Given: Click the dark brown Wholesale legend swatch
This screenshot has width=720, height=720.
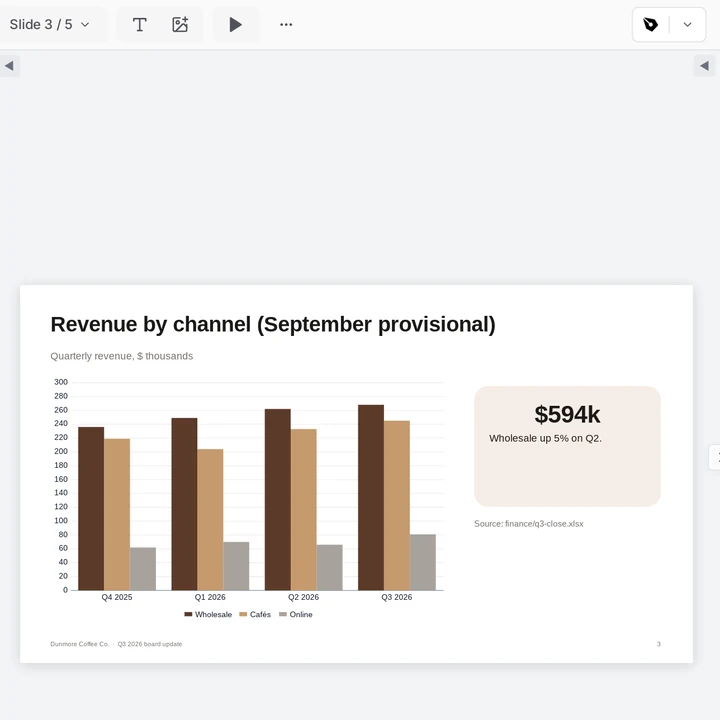Looking at the screenshot, I should (188, 614).
